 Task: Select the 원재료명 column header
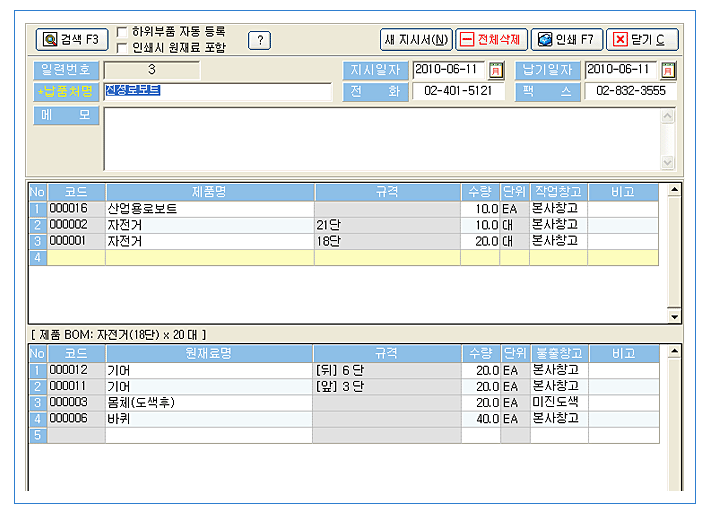(209, 353)
